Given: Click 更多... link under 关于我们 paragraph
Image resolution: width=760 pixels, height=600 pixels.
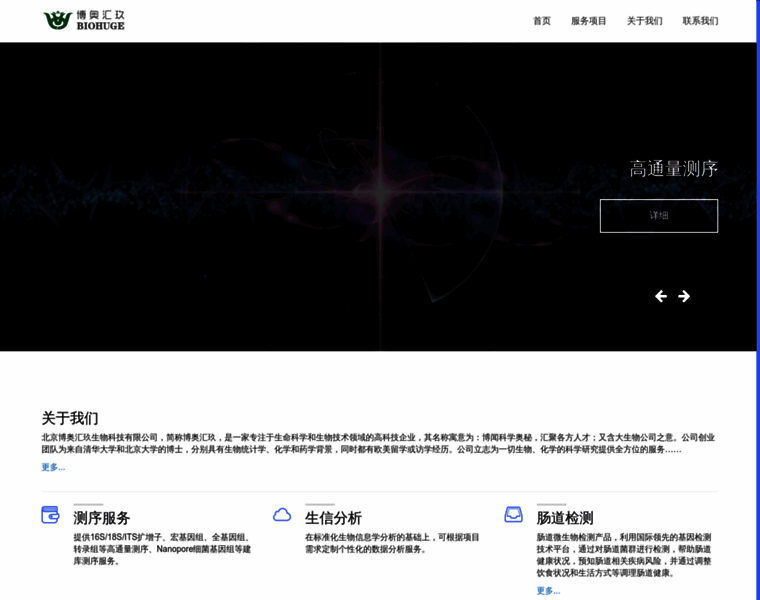Looking at the screenshot, I should click(x=53, y=467).
